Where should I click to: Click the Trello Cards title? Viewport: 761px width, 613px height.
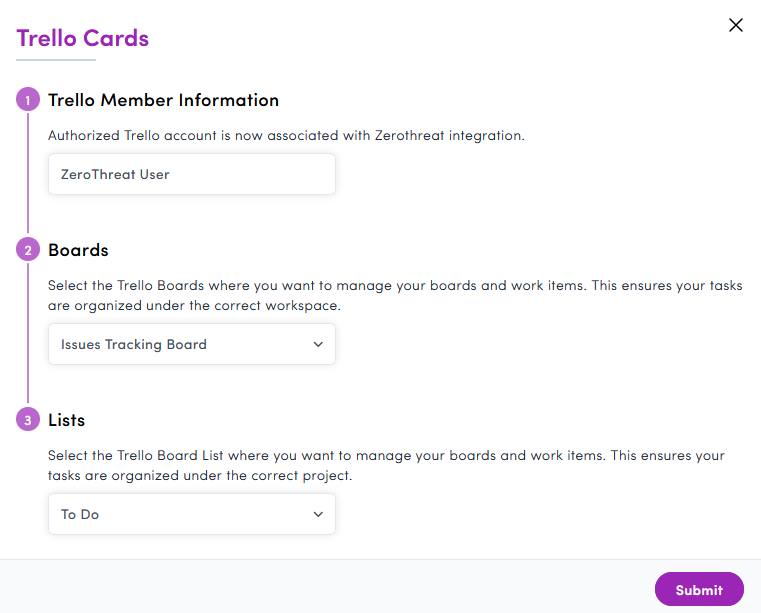tap(83, 39)
